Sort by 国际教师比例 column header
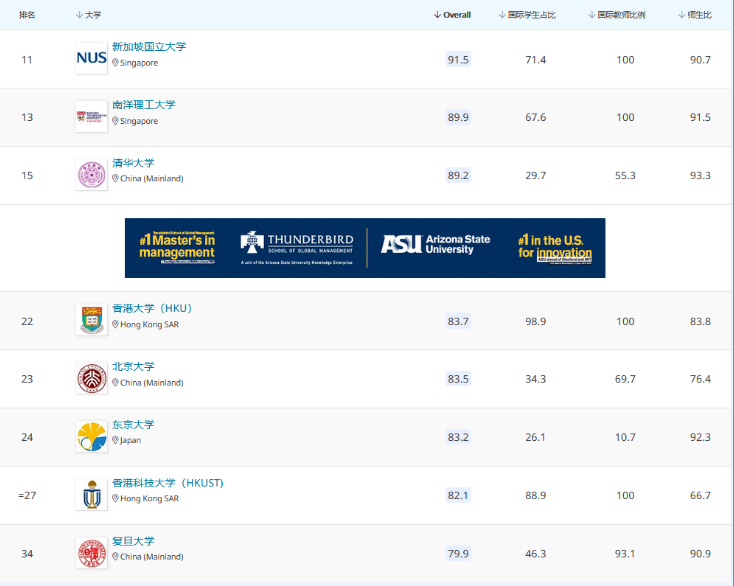The height and width of the screenshot is (586, 734). [617, 15]
